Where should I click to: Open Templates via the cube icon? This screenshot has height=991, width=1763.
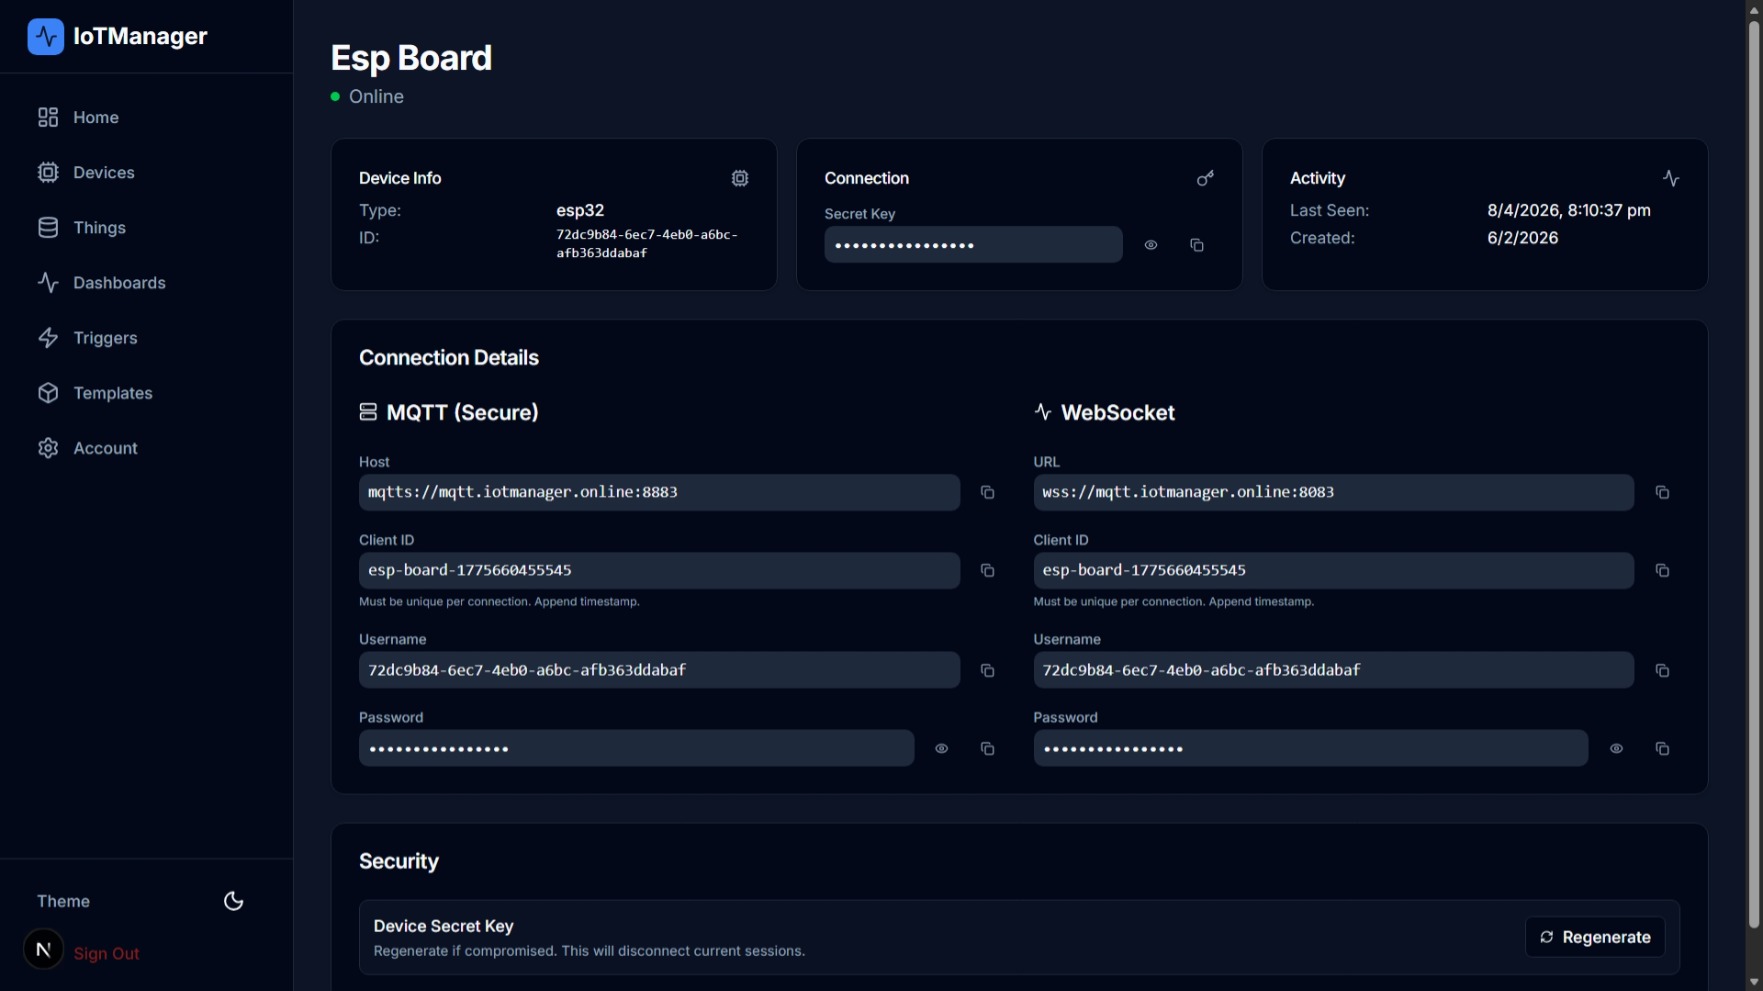pyautogui.click(x=47, y=393)
